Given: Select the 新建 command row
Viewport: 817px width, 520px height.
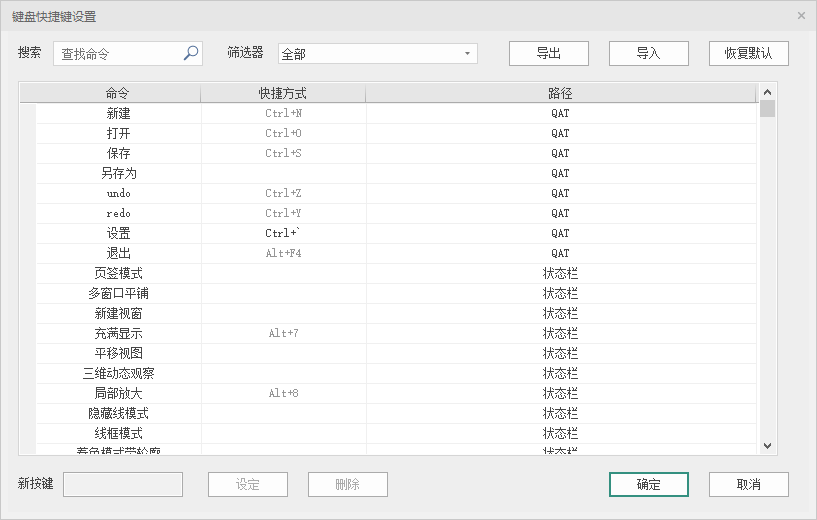Looking at the screenshot, I should click(x=118, y=113).
